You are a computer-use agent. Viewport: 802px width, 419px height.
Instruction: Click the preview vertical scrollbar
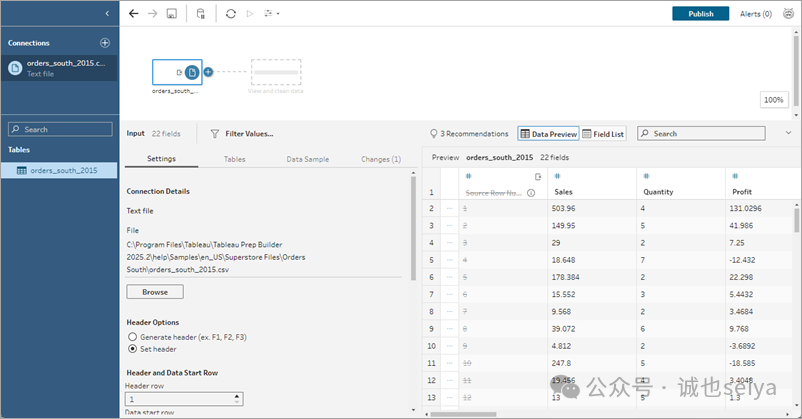(x=796, y=219)
